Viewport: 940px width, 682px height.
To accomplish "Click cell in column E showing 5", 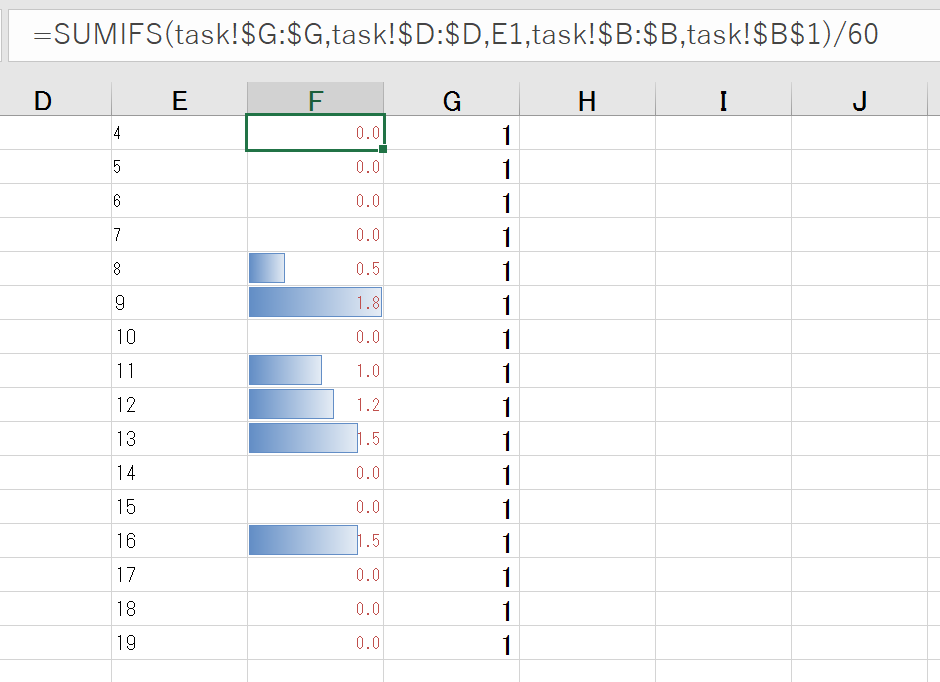I will pyautogui.click(x=179, y=167).
